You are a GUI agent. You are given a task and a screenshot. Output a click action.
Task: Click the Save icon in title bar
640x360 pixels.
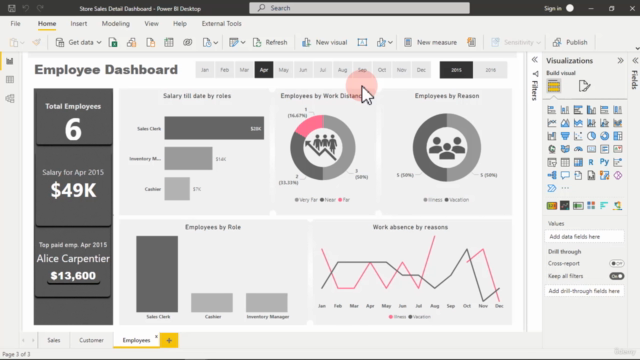(11, 8)
